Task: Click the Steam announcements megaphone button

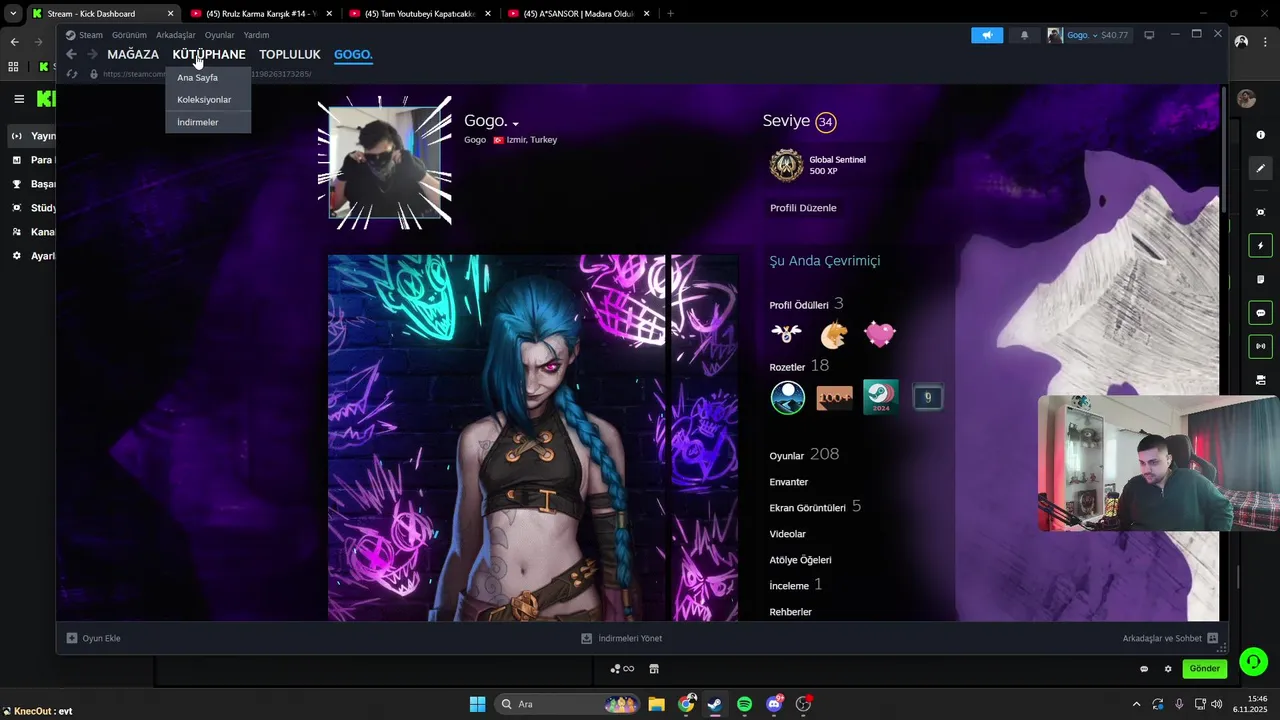Action: [986, 35]
